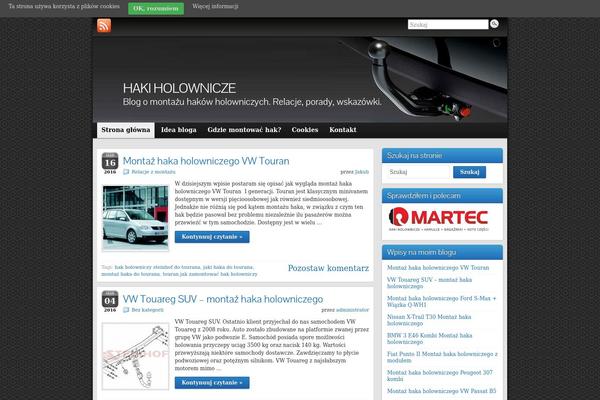Click Kontynuuj czytanie under Touareg post

click(x=212, y=383)
